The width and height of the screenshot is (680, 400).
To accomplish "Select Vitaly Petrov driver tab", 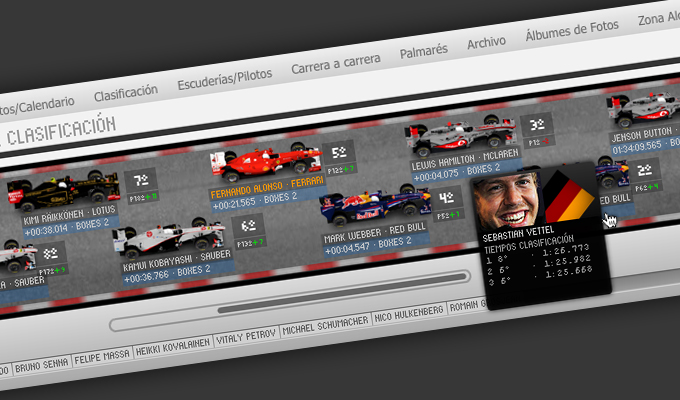I will click(x=246, y=336).
